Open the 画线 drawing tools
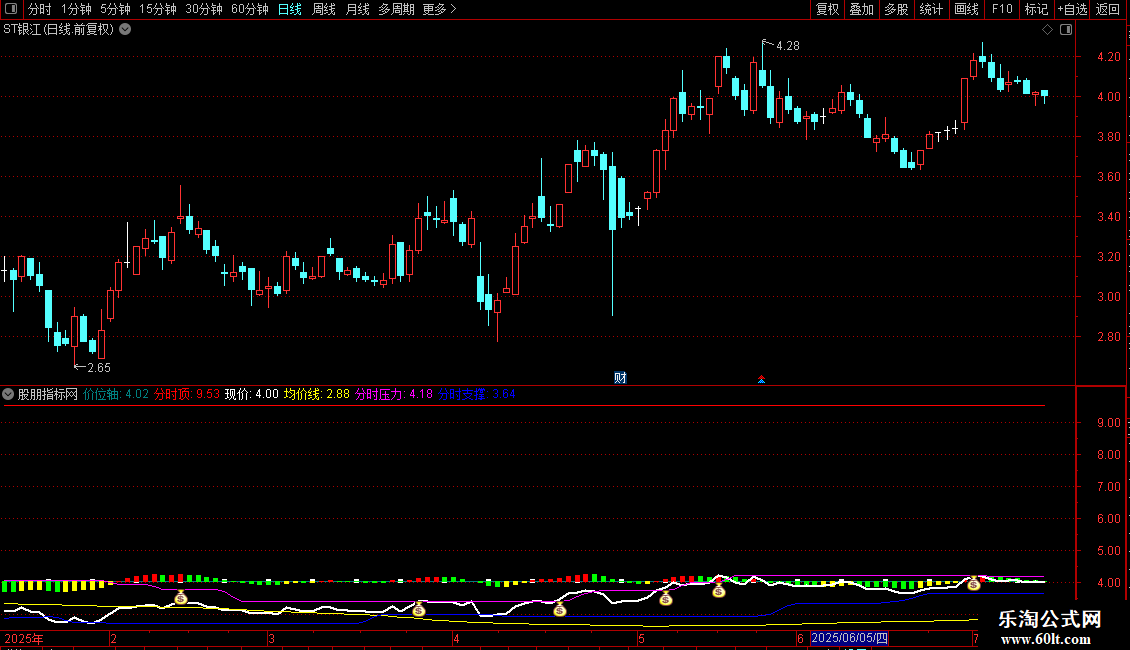This screenshot has height=650, width=1130. click(966, 9)
